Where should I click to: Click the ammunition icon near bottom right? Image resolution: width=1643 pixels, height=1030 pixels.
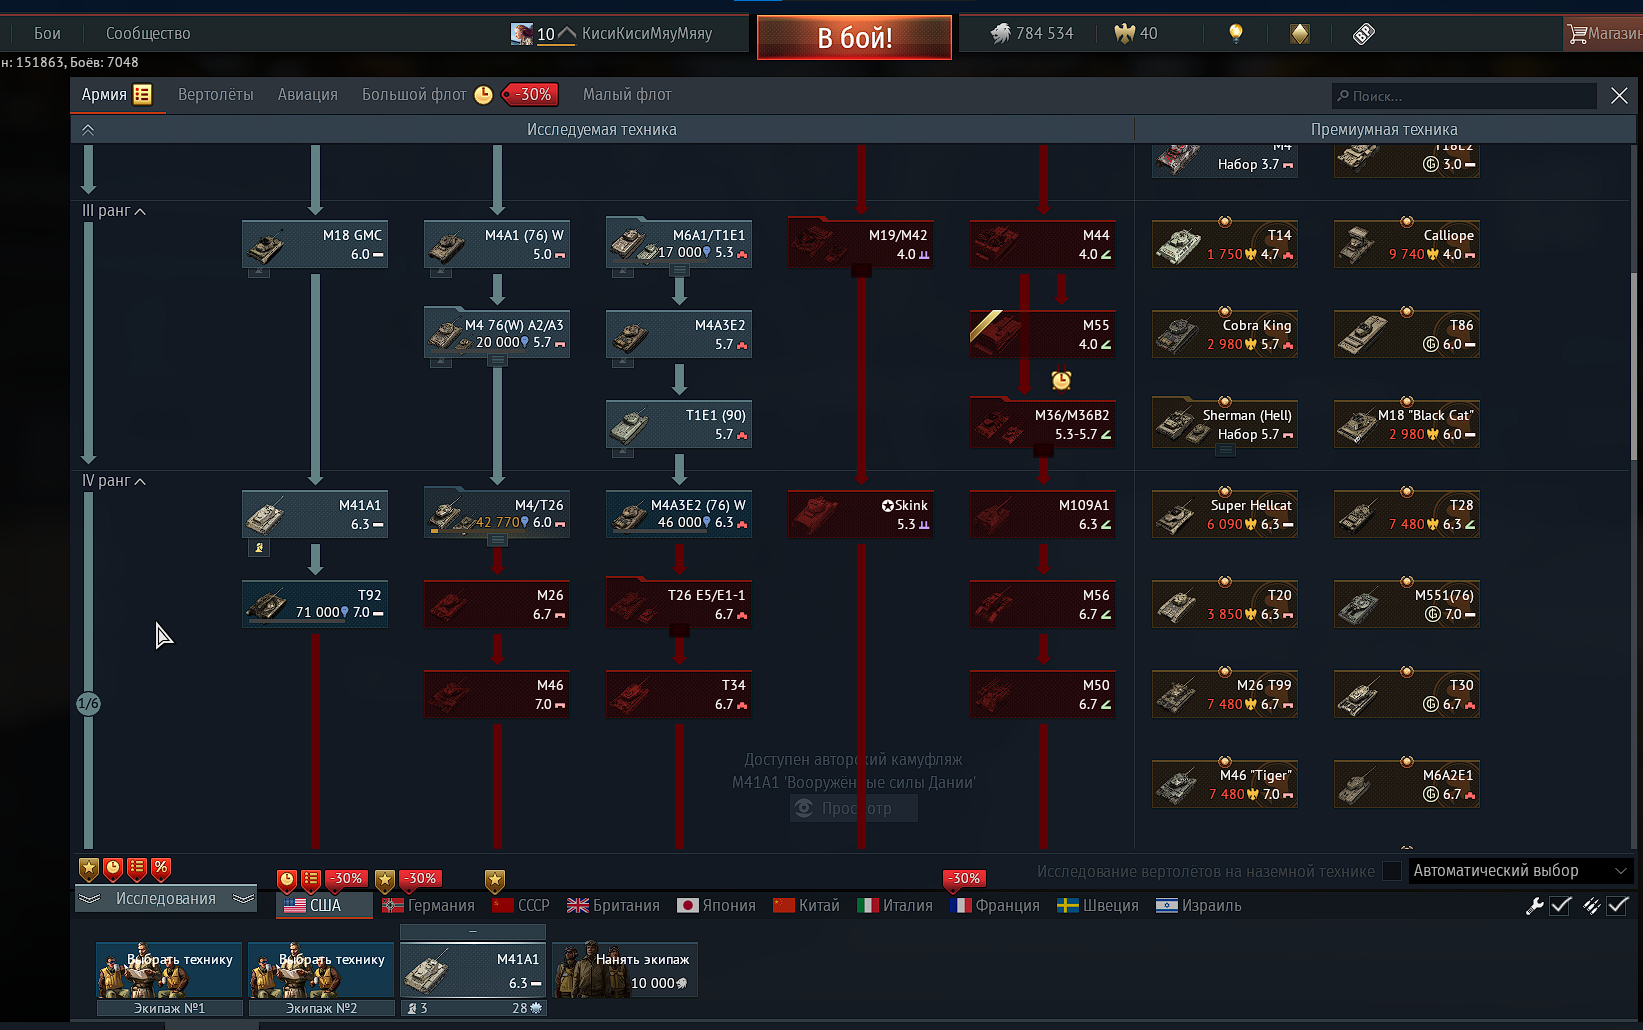1591,906
